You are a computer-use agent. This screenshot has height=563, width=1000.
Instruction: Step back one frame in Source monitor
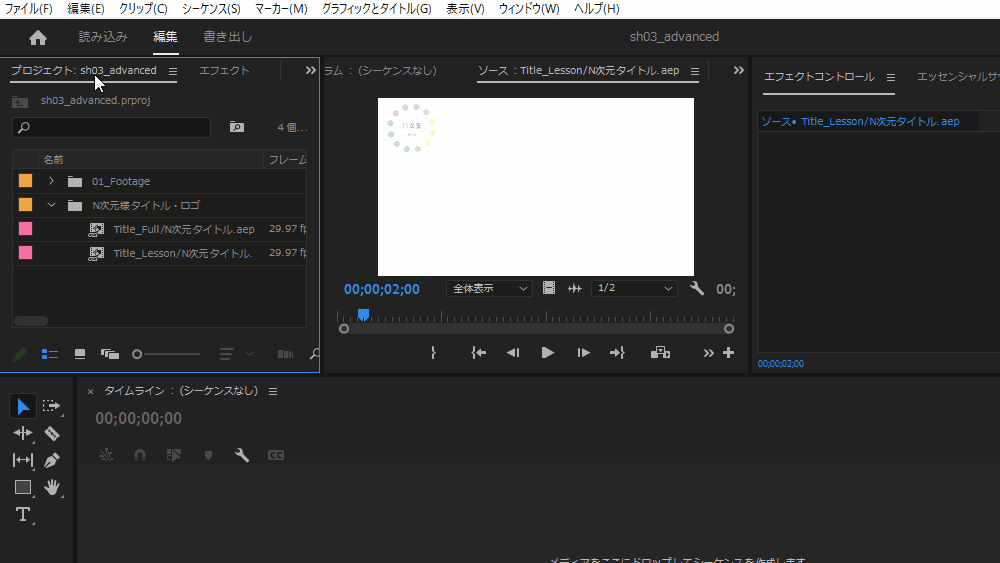coord(513,353)
